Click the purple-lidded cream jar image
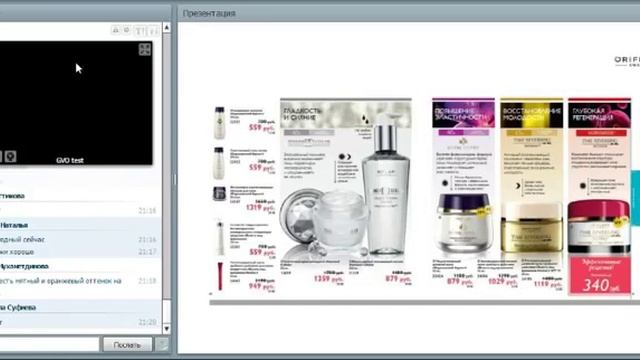Viewport: 640px width, 360px height. (464, 222)
